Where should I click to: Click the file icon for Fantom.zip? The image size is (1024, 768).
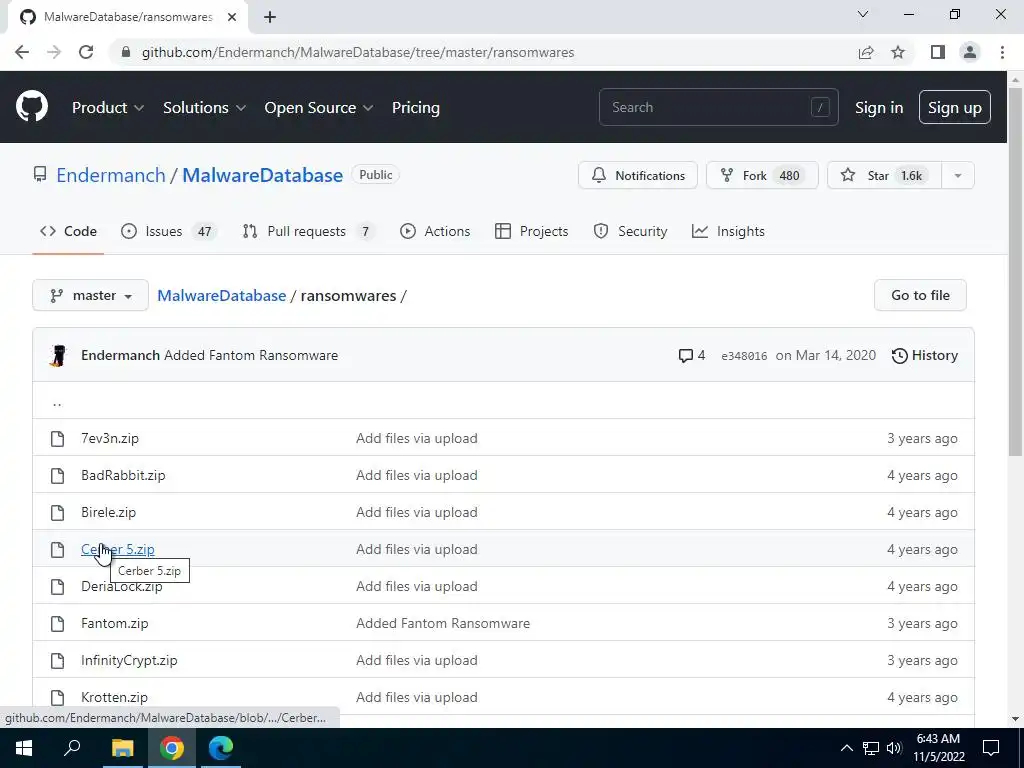(x=57, y=624)
